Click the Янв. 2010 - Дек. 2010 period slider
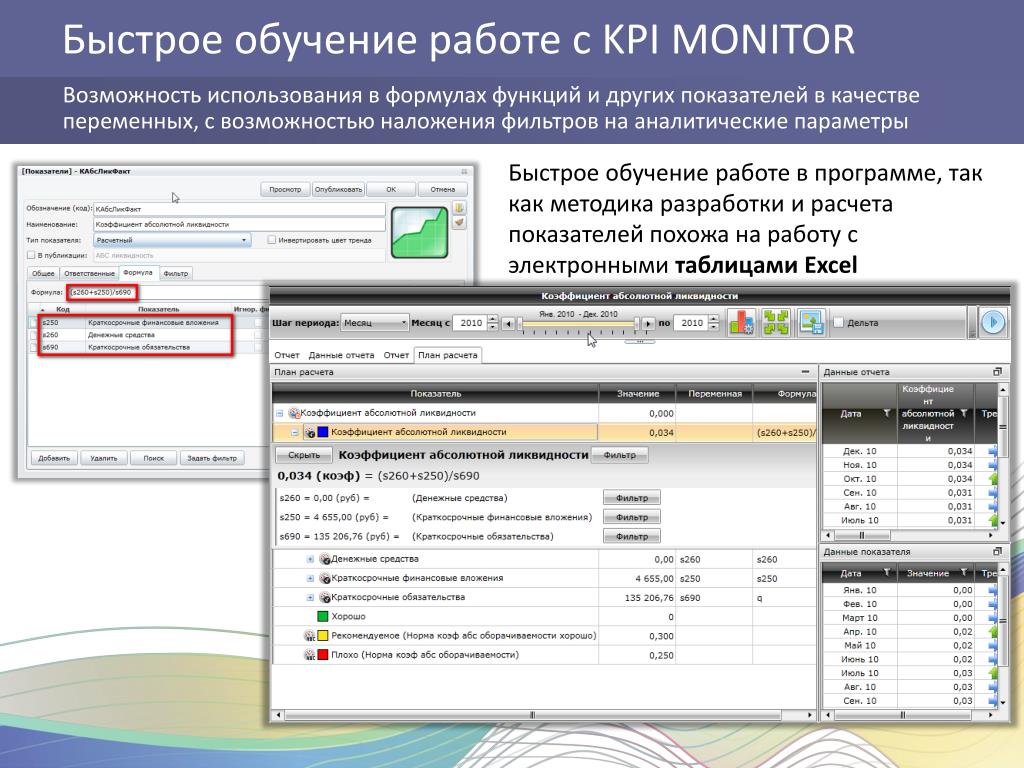This screenshot has width=1024, height=768. pos(578,324)
